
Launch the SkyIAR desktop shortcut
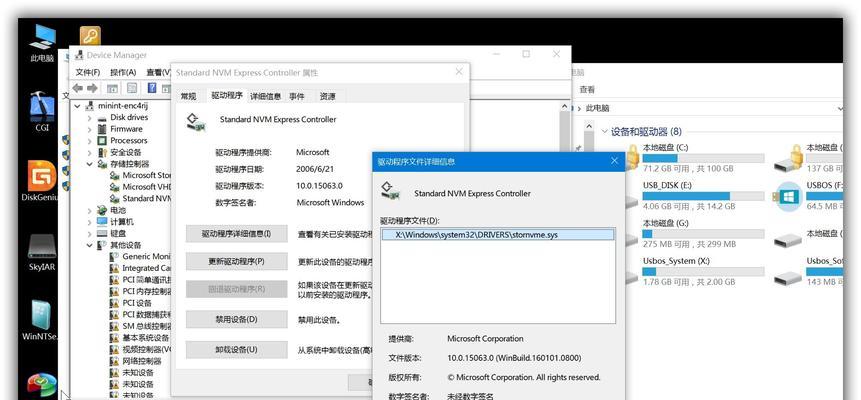pos(42,252)
